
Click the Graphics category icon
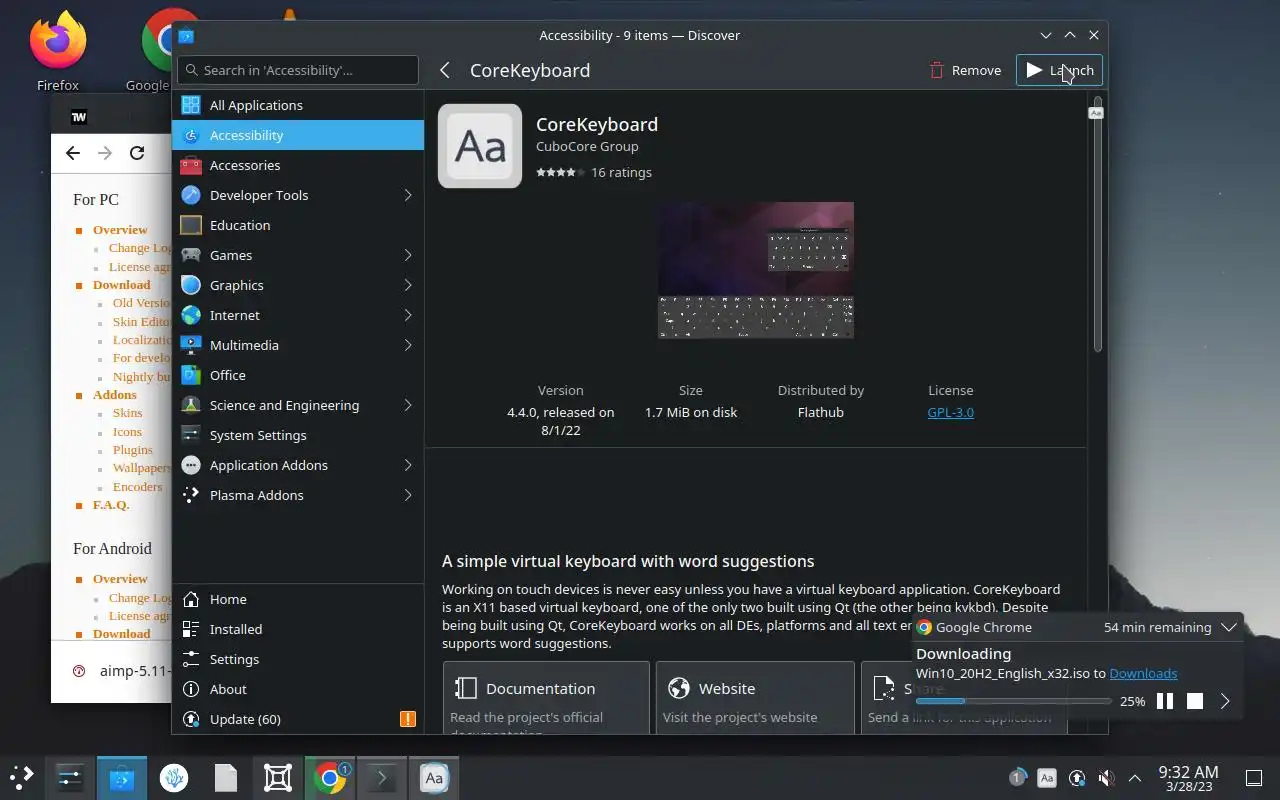pos(191,285)
